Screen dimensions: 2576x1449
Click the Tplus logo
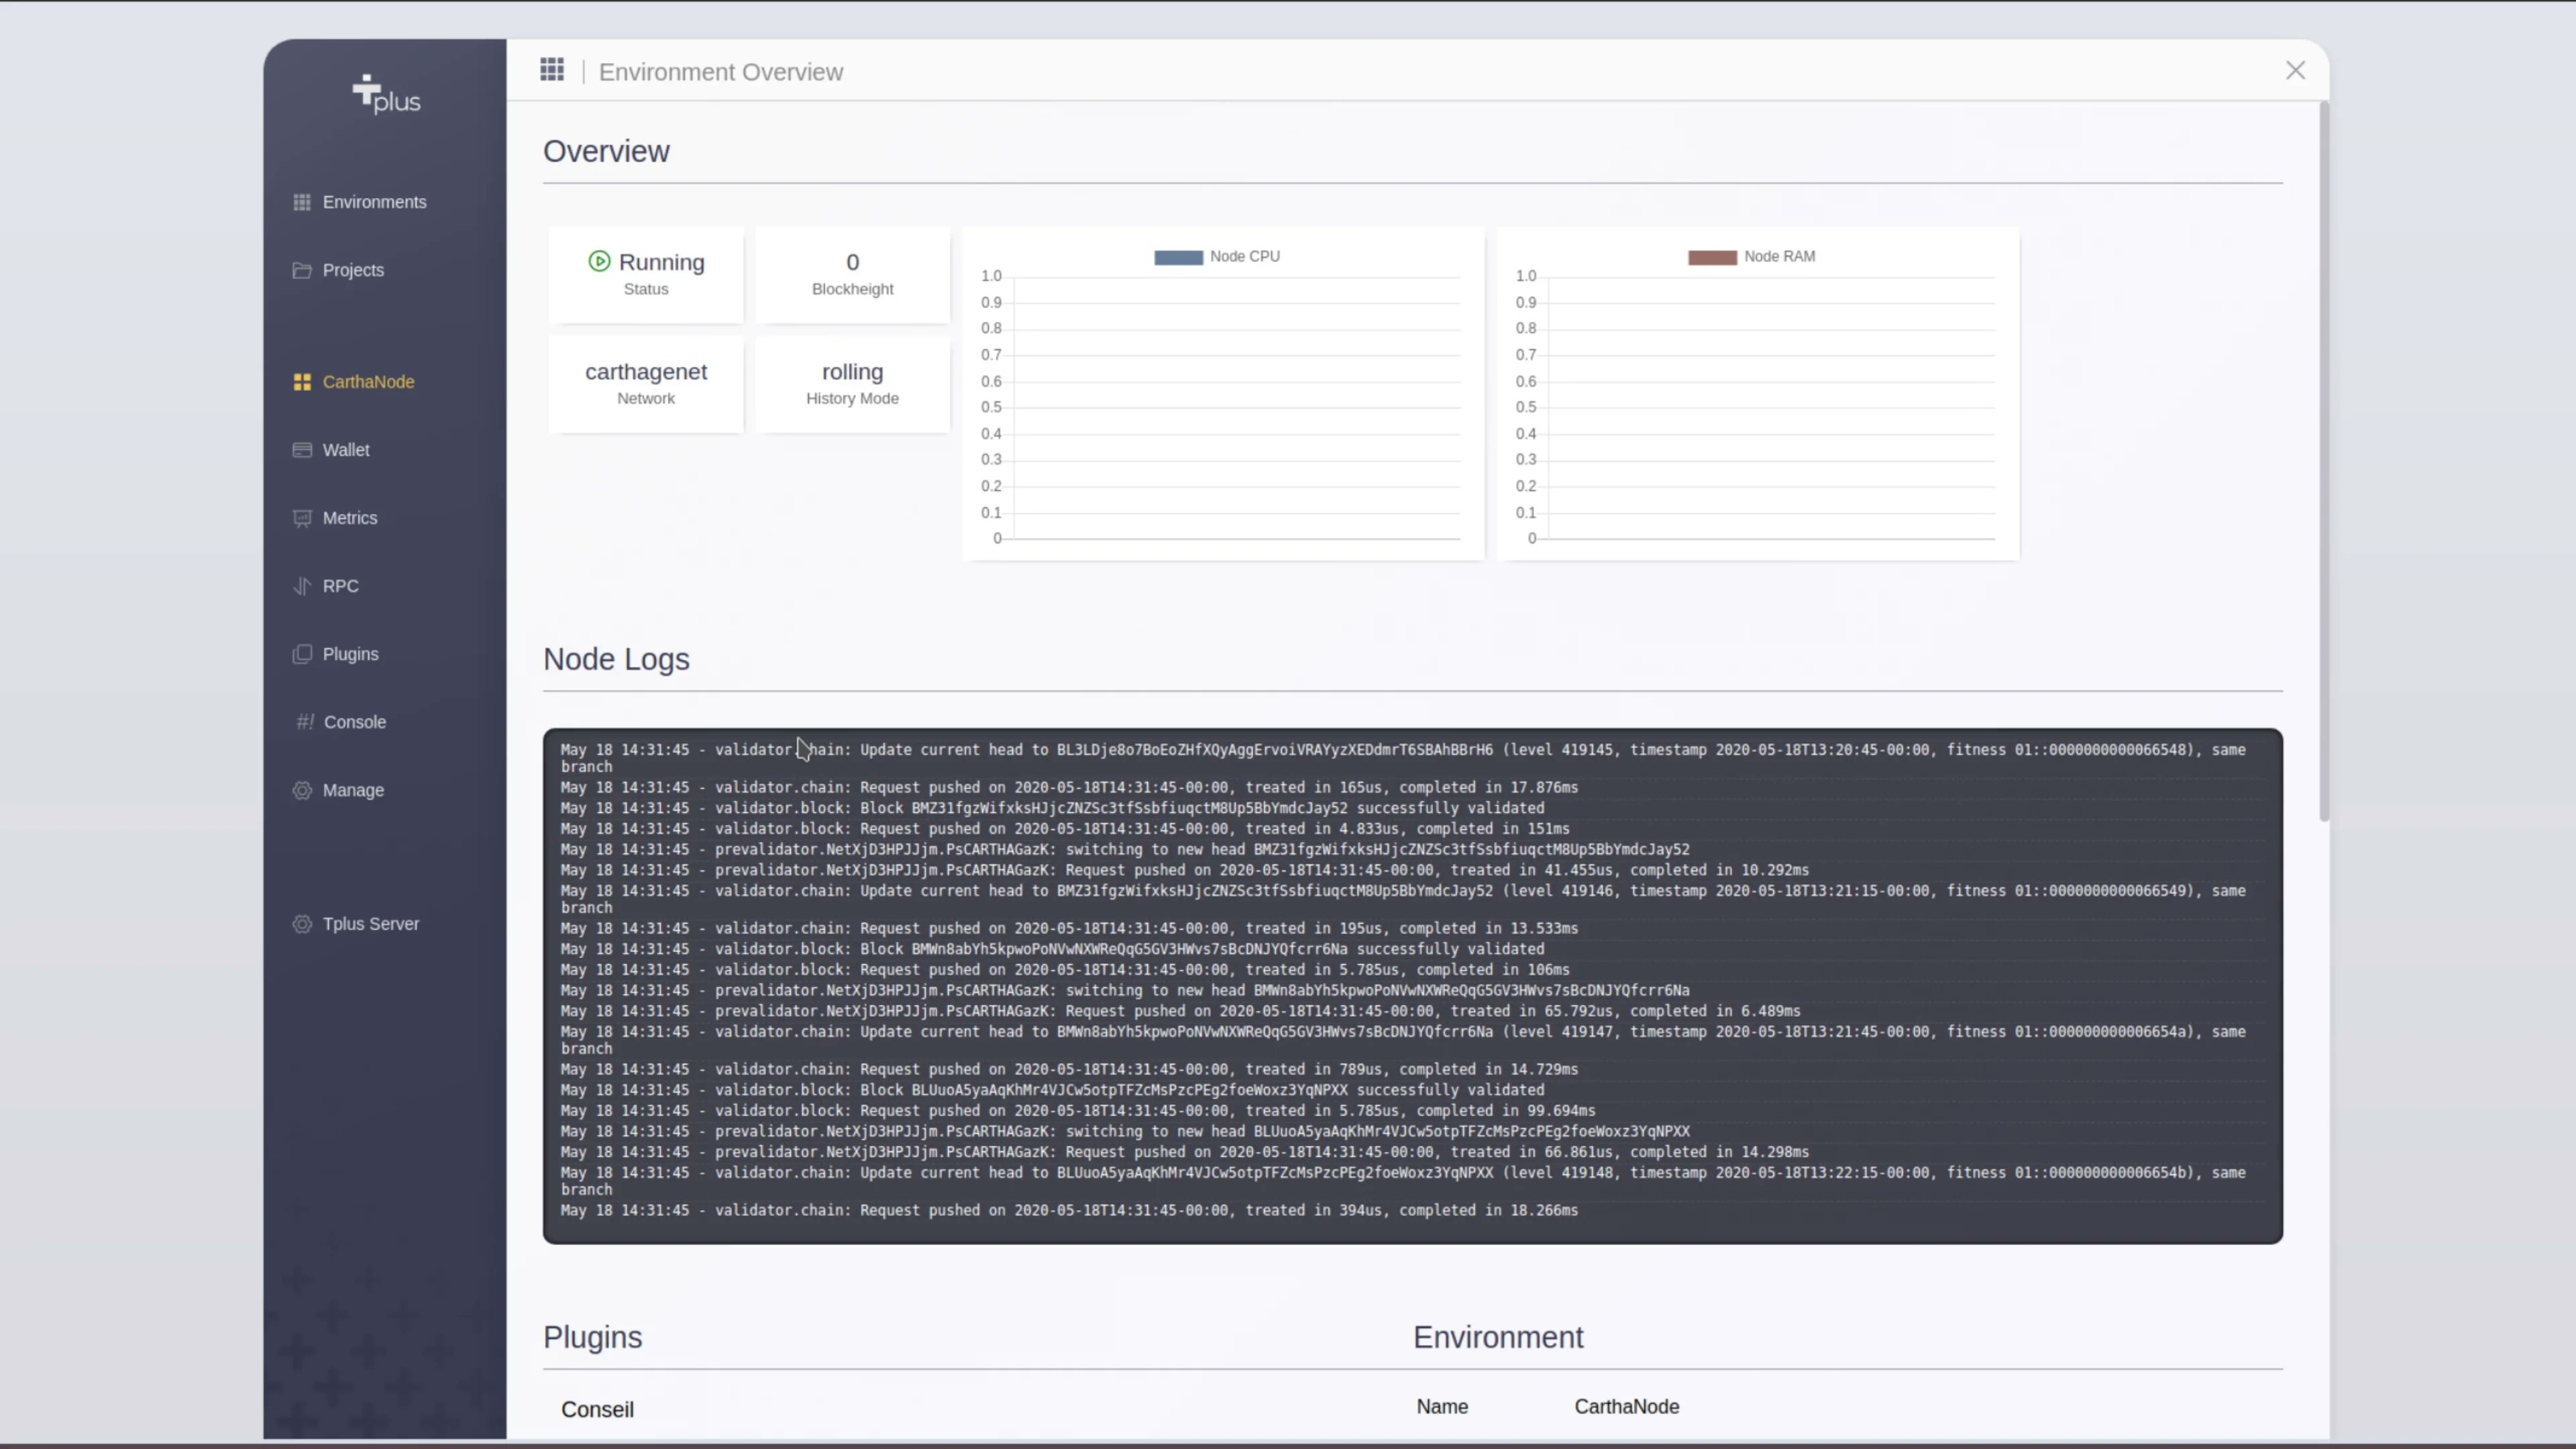pyautogui.click(x=386, y=95)
